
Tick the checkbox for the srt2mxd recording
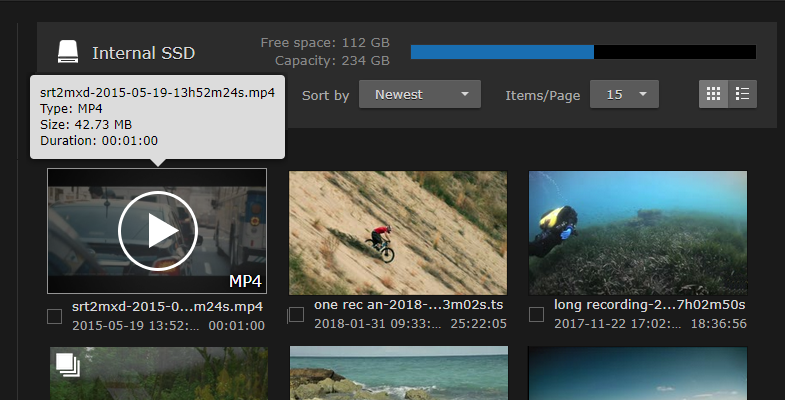[55, 316]
